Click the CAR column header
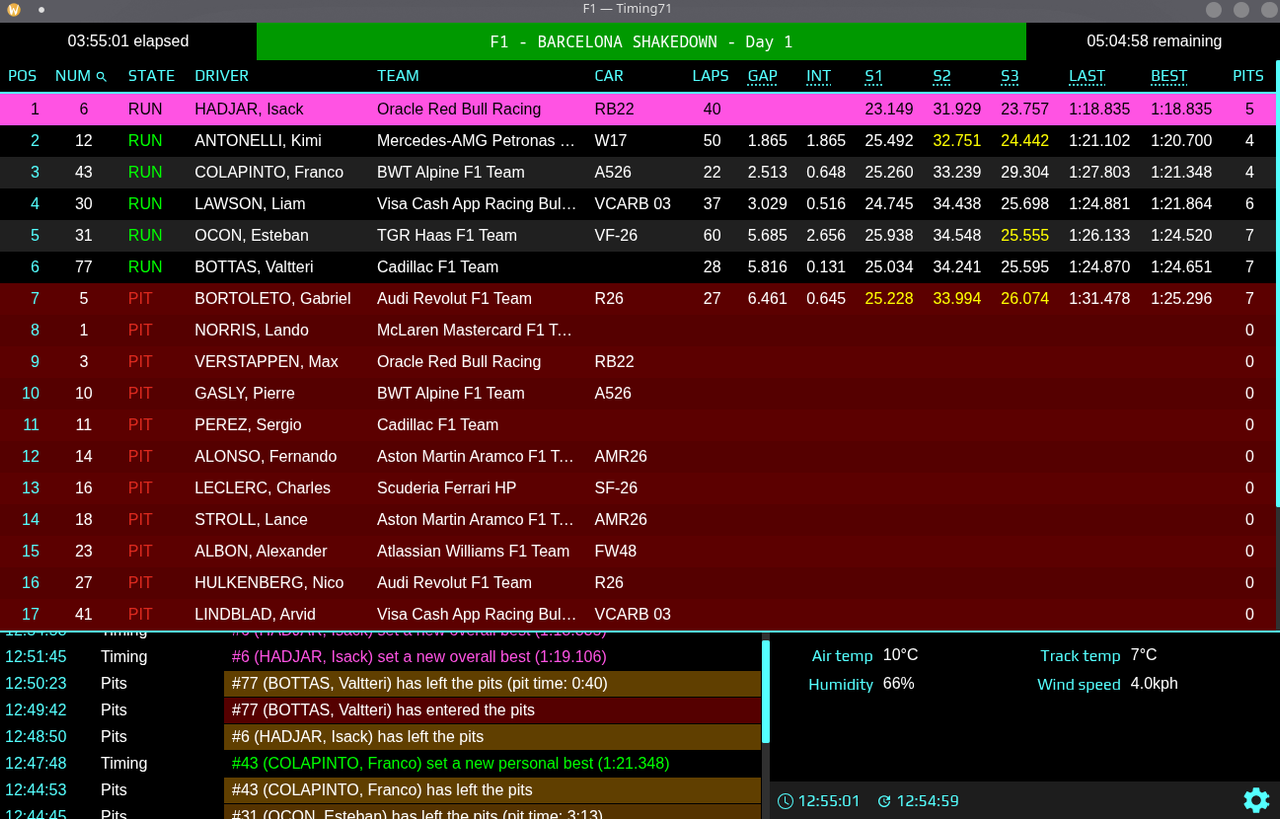 [x=609, y=76]
